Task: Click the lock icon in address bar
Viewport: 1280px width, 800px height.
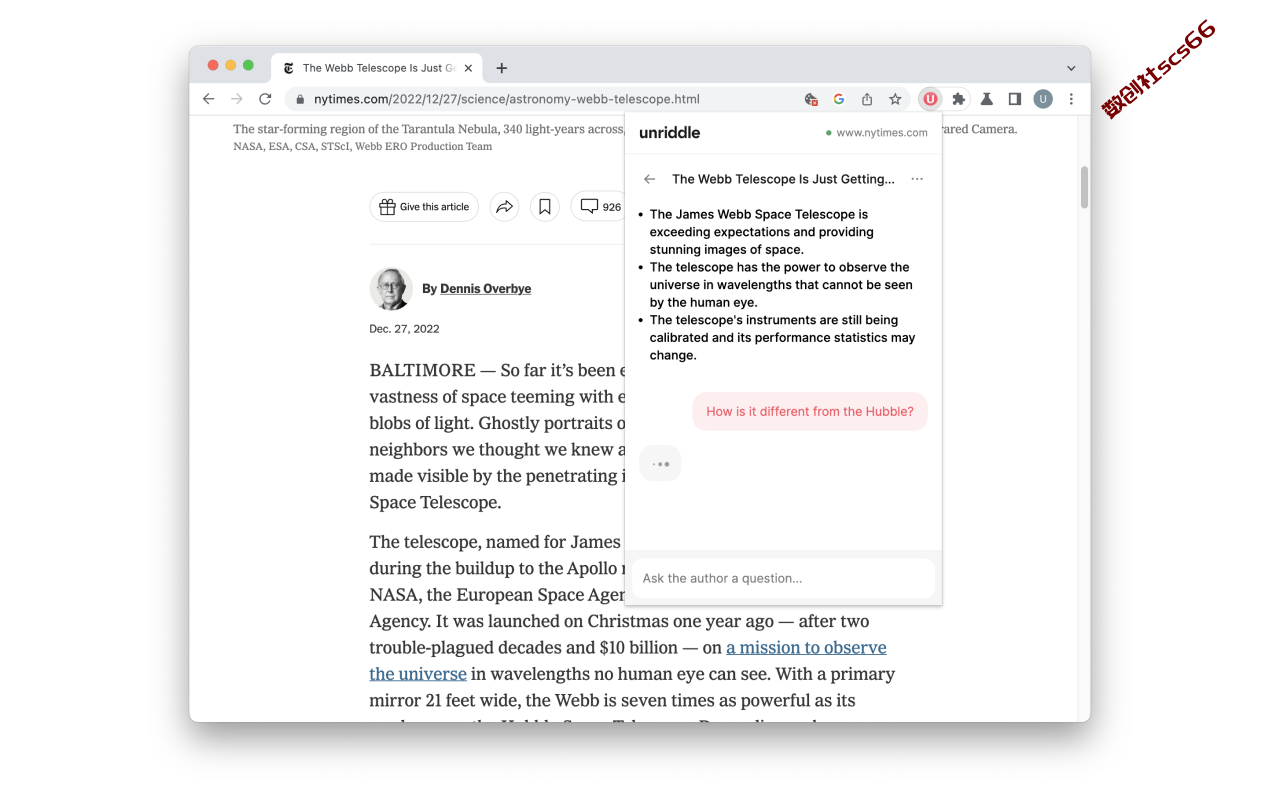Action: click(300, 99)
